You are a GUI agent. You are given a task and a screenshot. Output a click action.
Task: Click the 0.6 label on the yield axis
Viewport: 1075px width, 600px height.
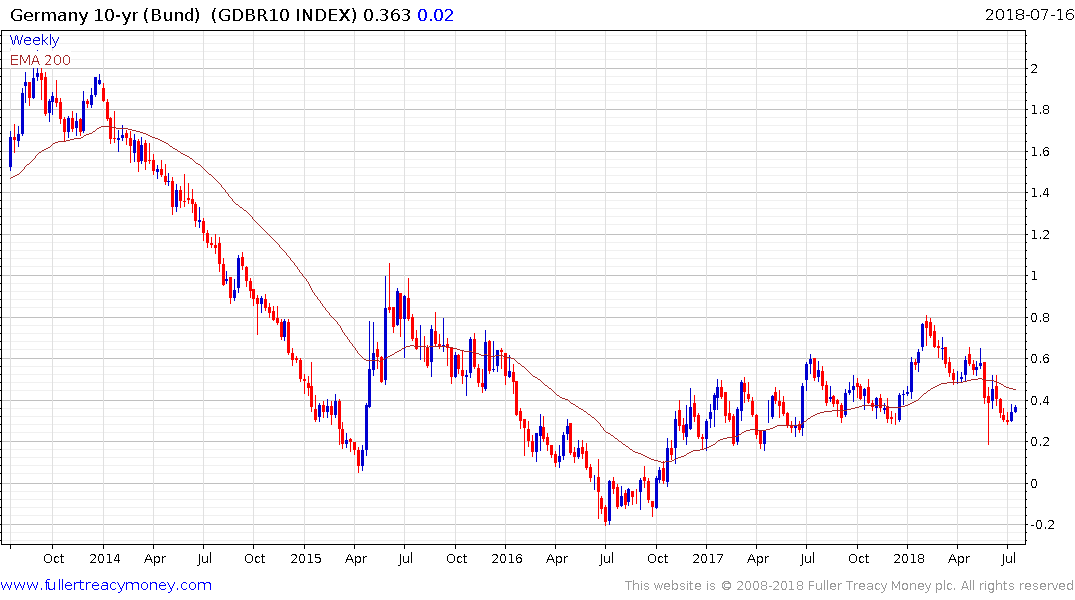(x=1041, y=359)
